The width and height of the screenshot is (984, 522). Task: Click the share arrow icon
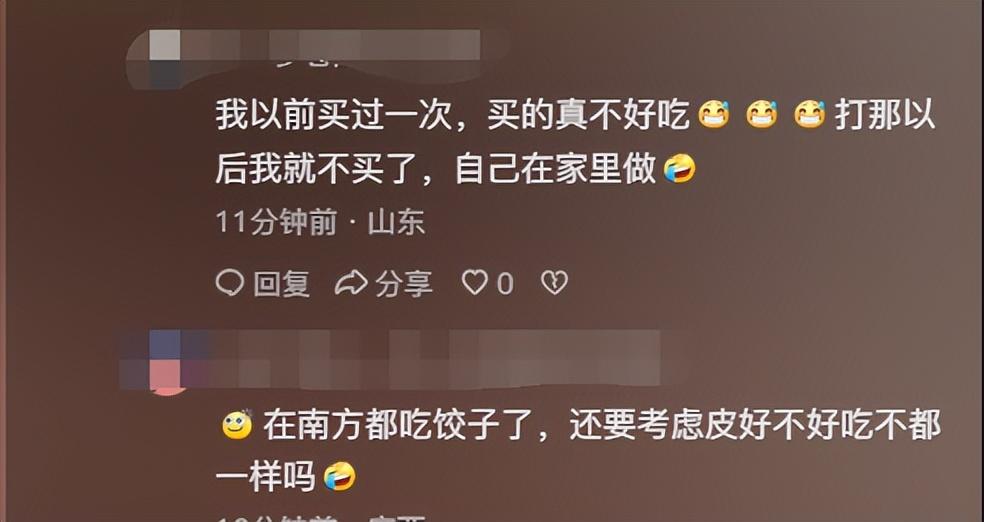(351, 283)
